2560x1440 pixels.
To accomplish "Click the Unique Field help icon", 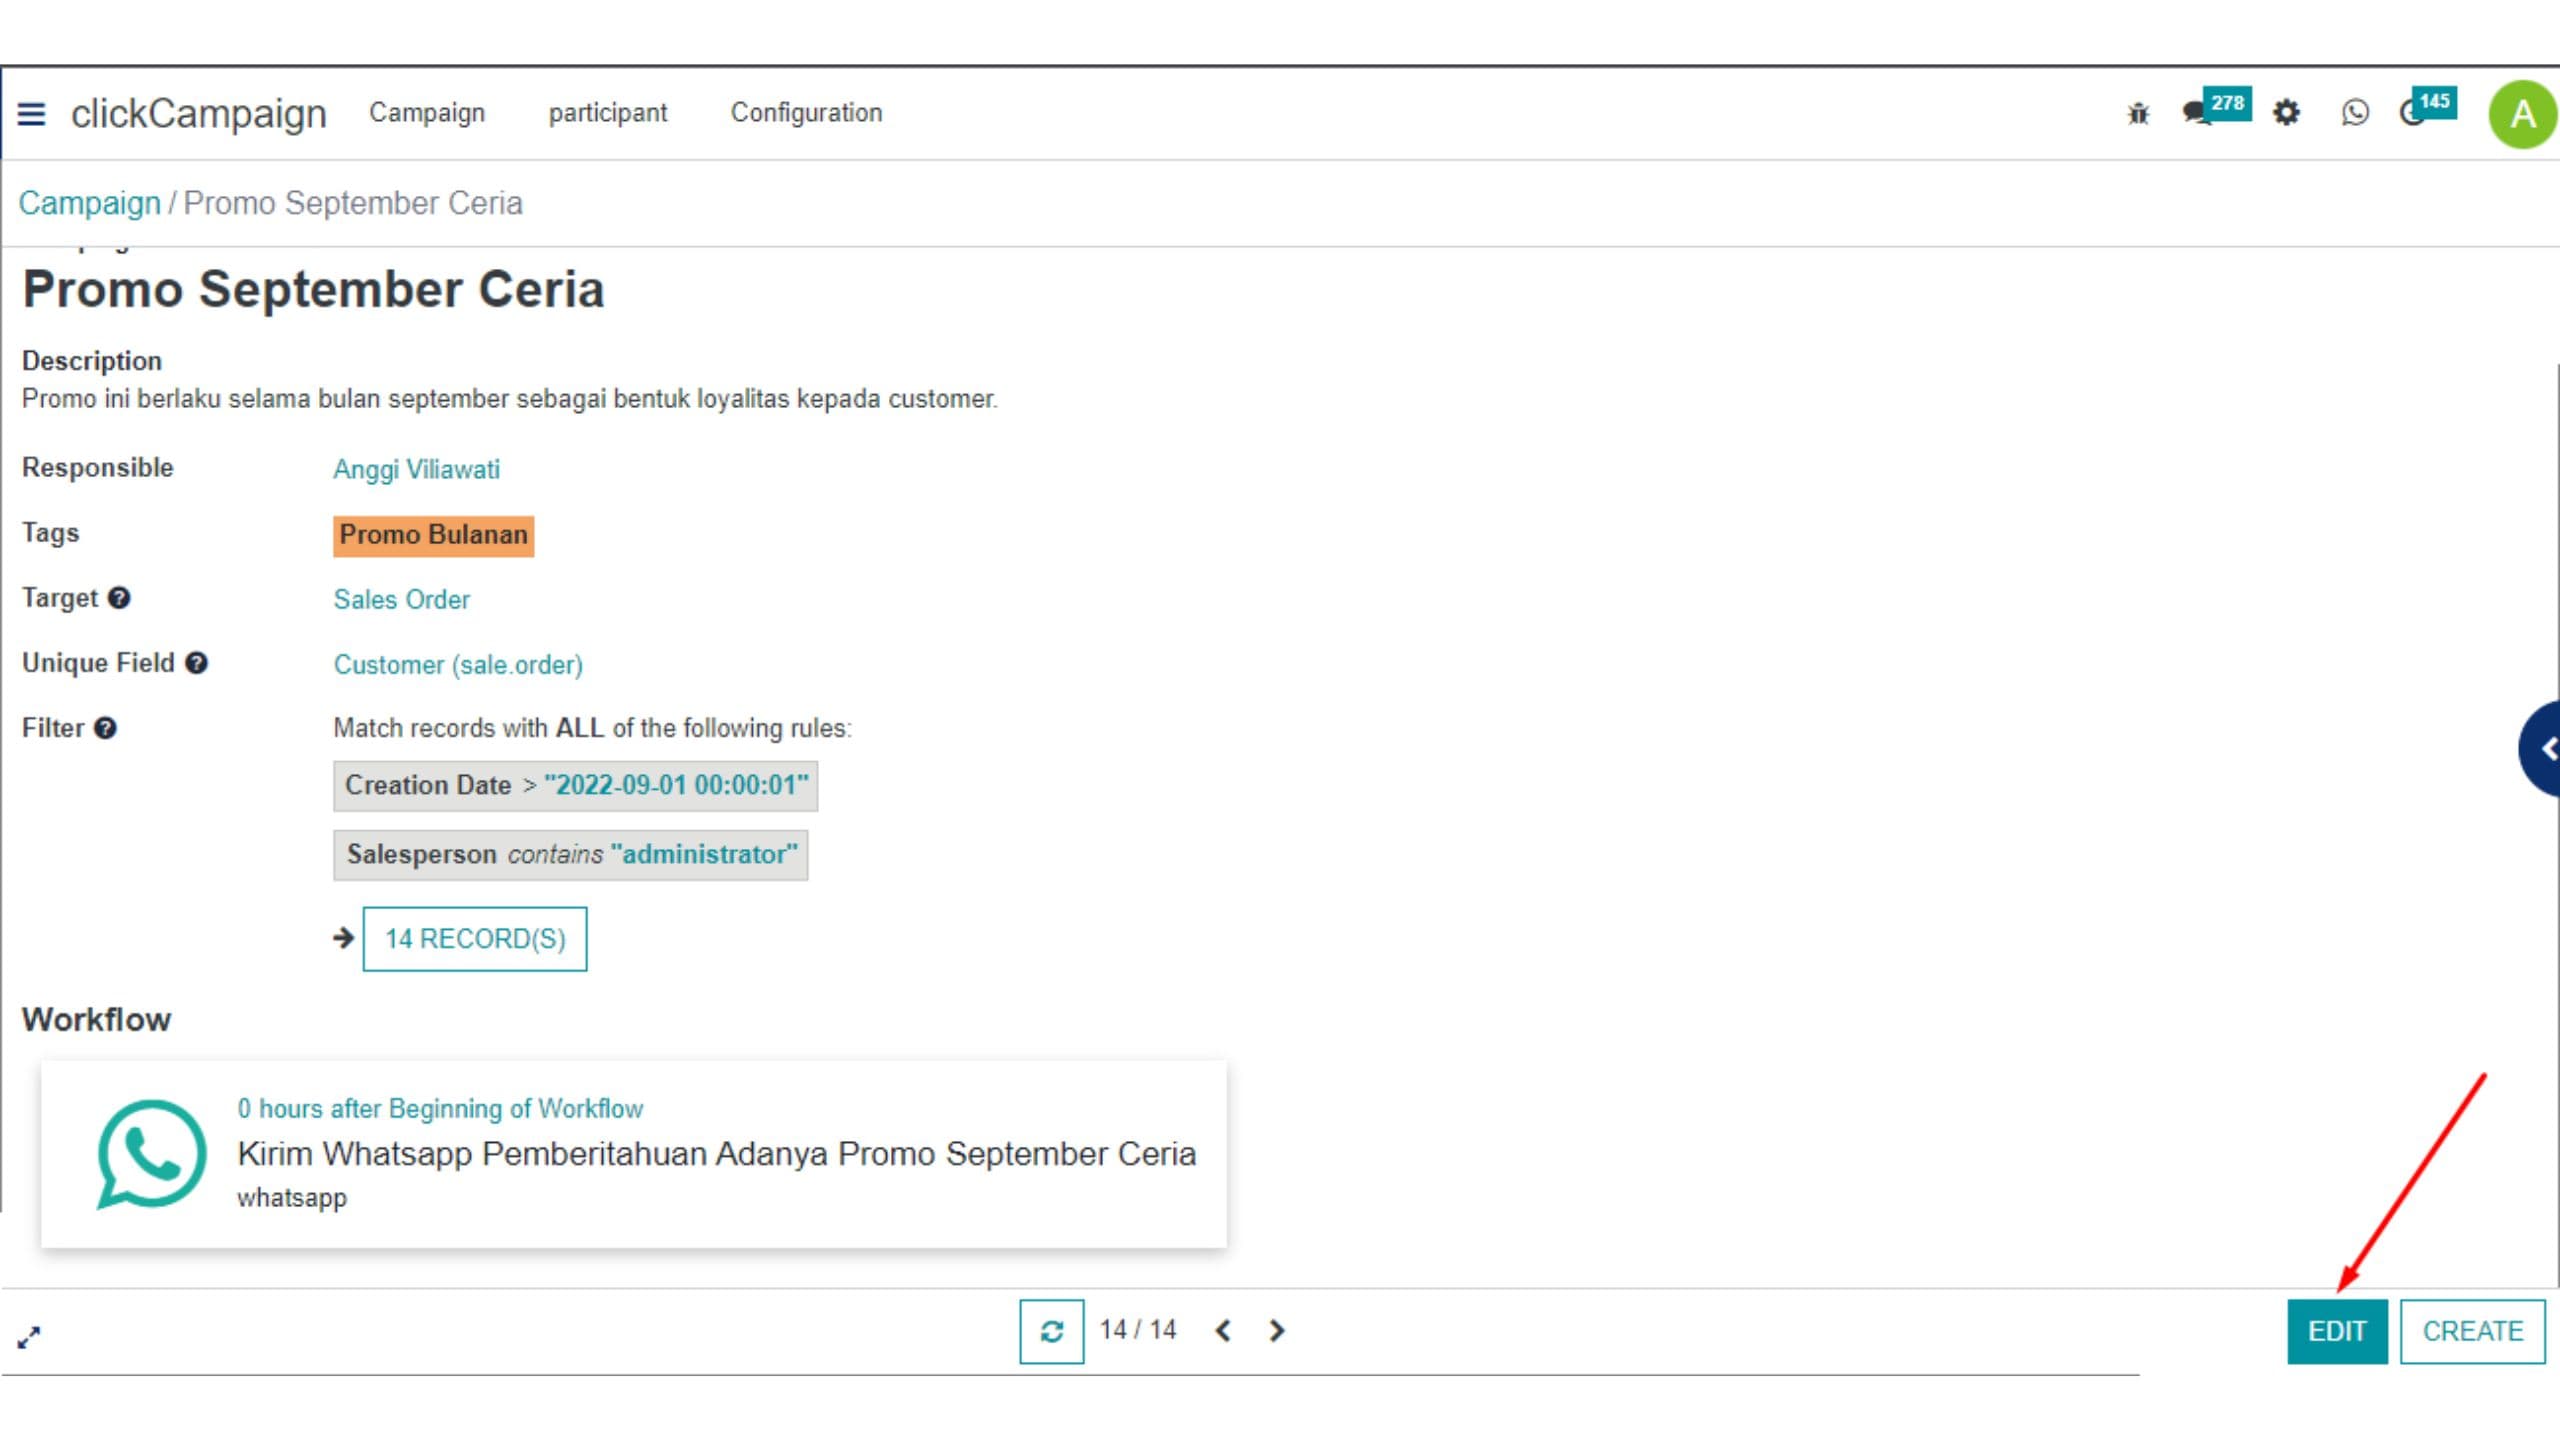I will [197, 663].
